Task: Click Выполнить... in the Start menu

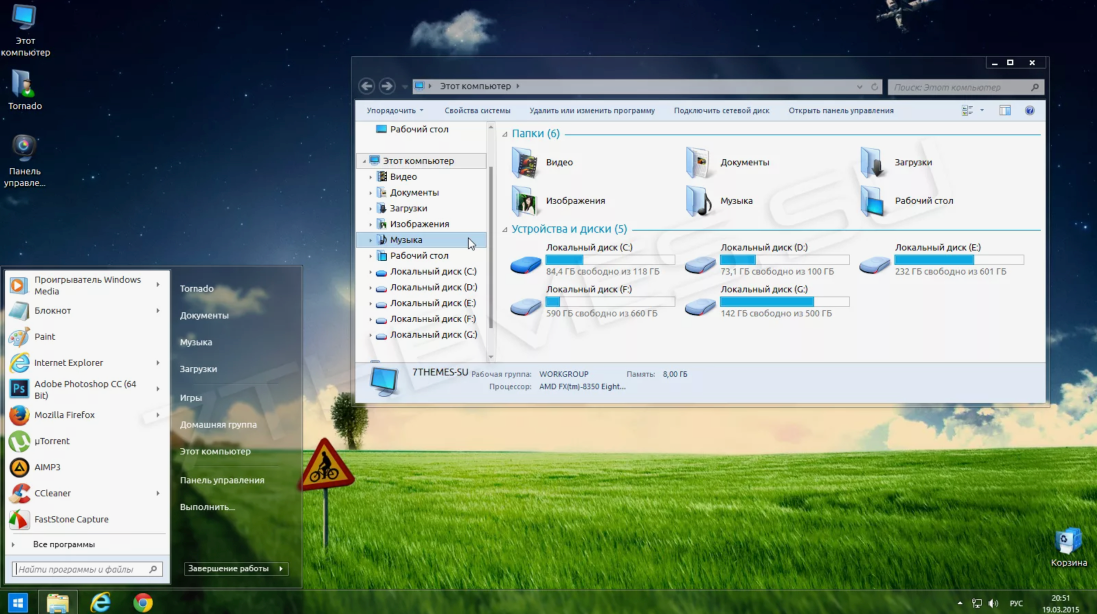Action: coord(207,507)
